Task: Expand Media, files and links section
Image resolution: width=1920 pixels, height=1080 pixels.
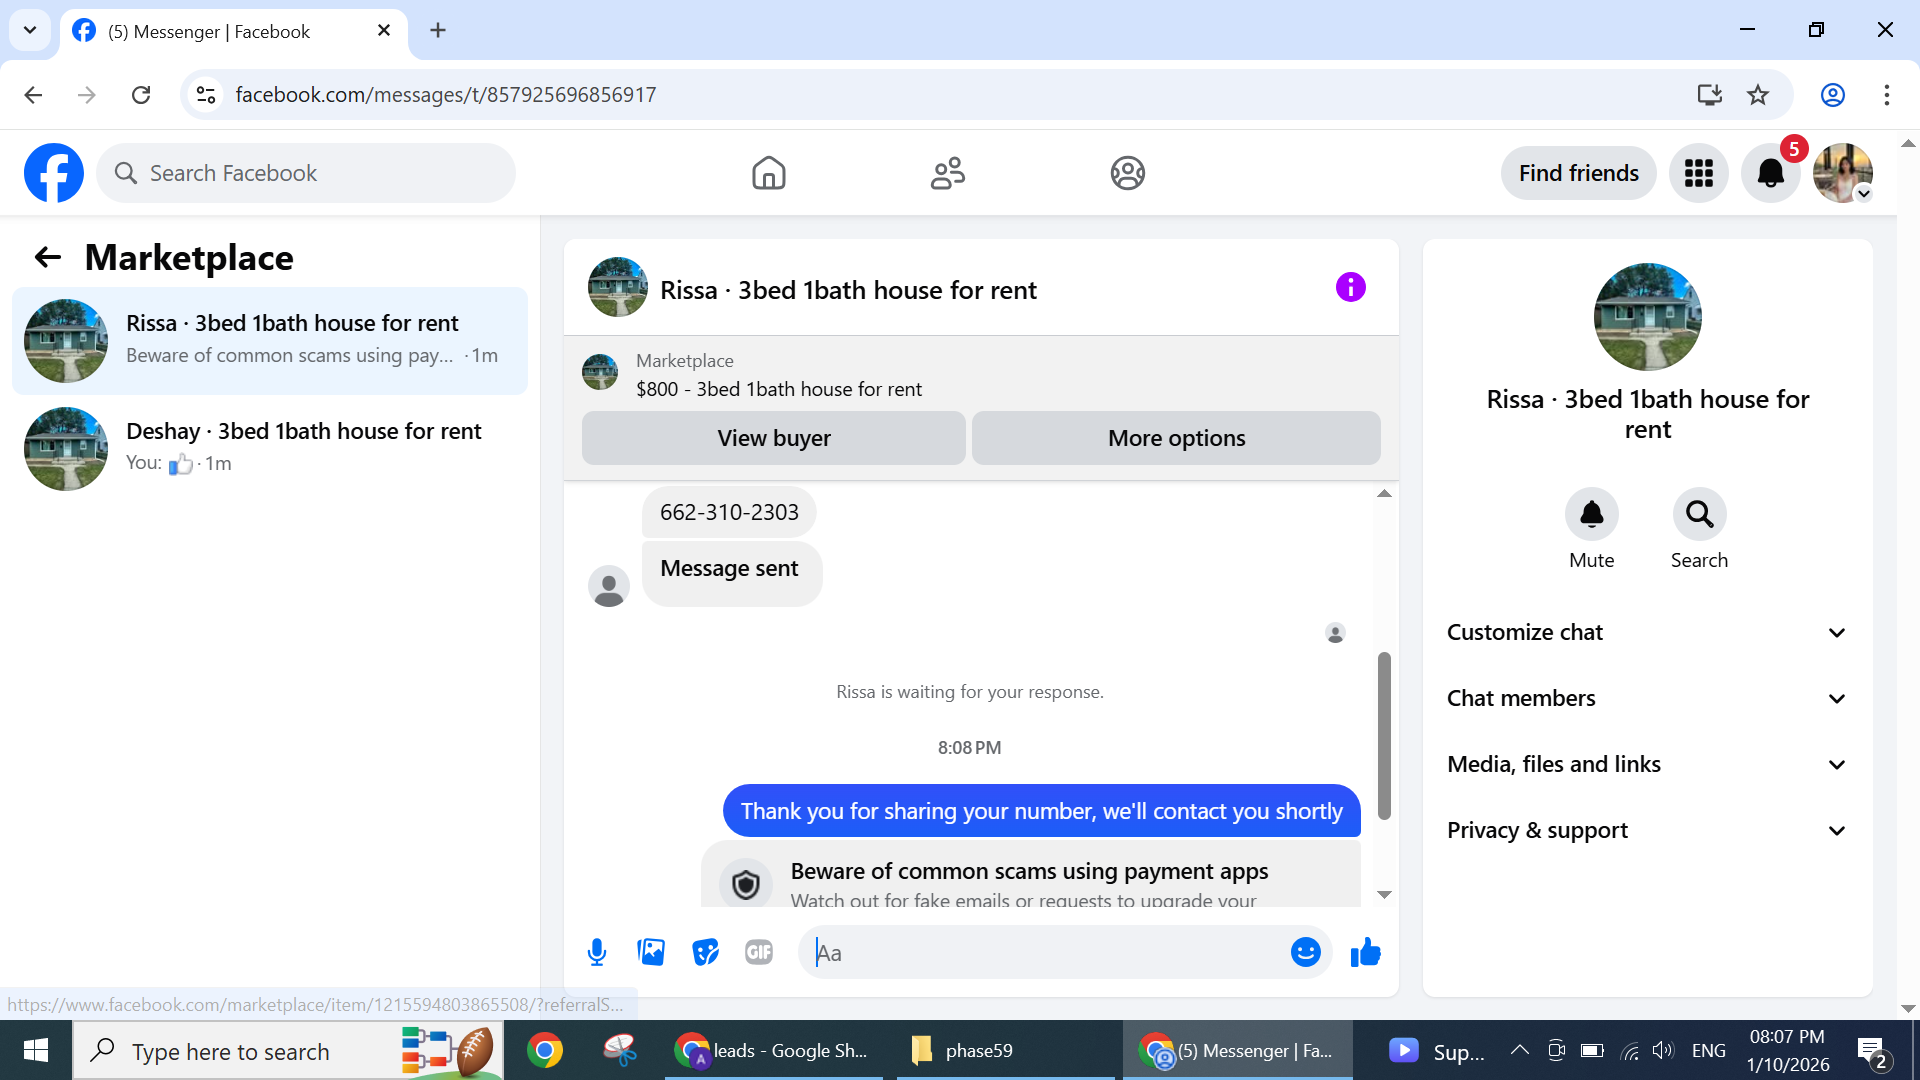Action: point(1647,764)
